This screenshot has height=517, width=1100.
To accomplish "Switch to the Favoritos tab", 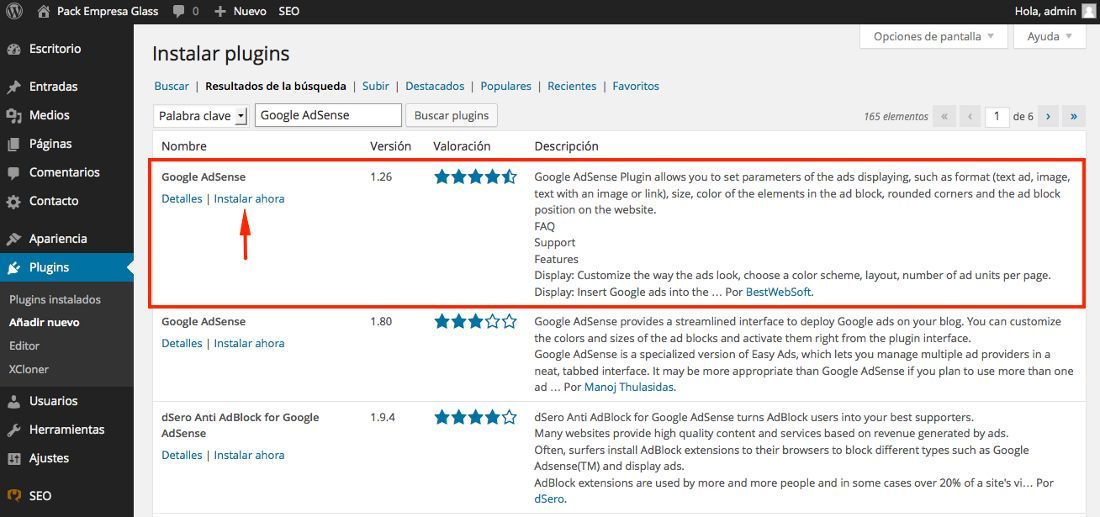I will pyautogui.click(x=636, y=86).
